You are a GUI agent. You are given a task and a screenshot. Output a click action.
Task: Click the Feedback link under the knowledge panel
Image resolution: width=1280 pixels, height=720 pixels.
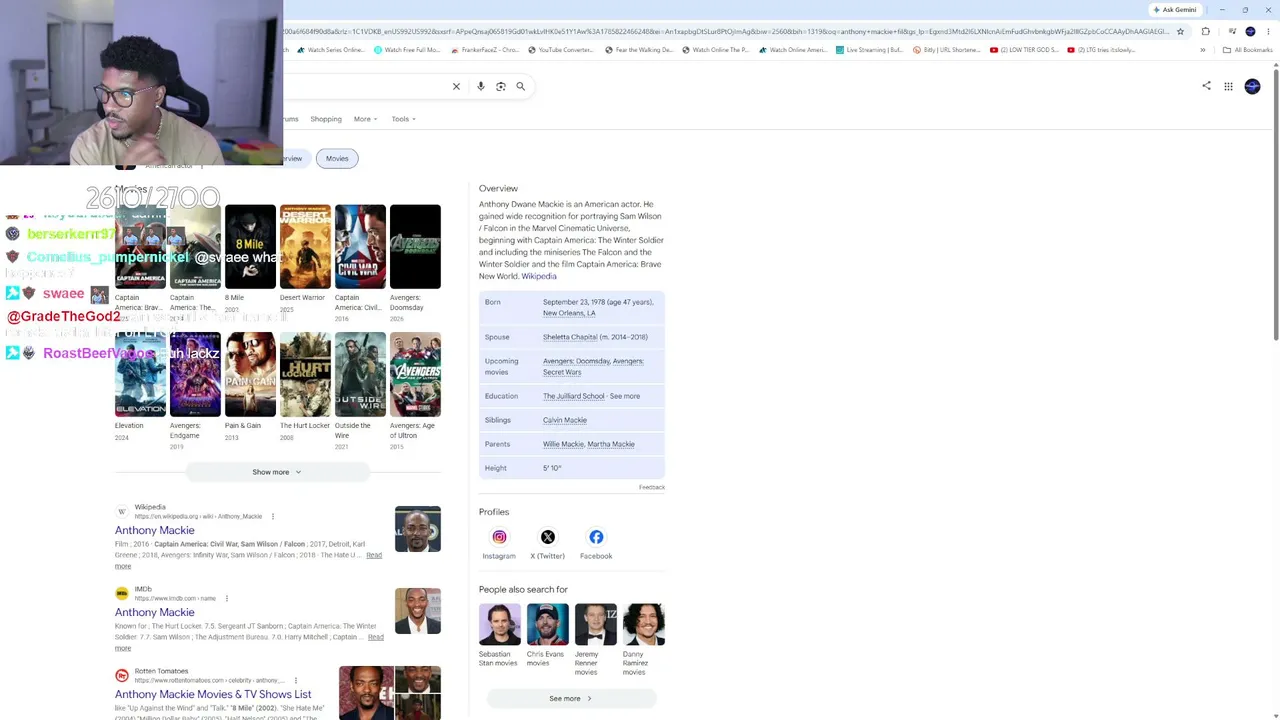click(x=652, y=487)
